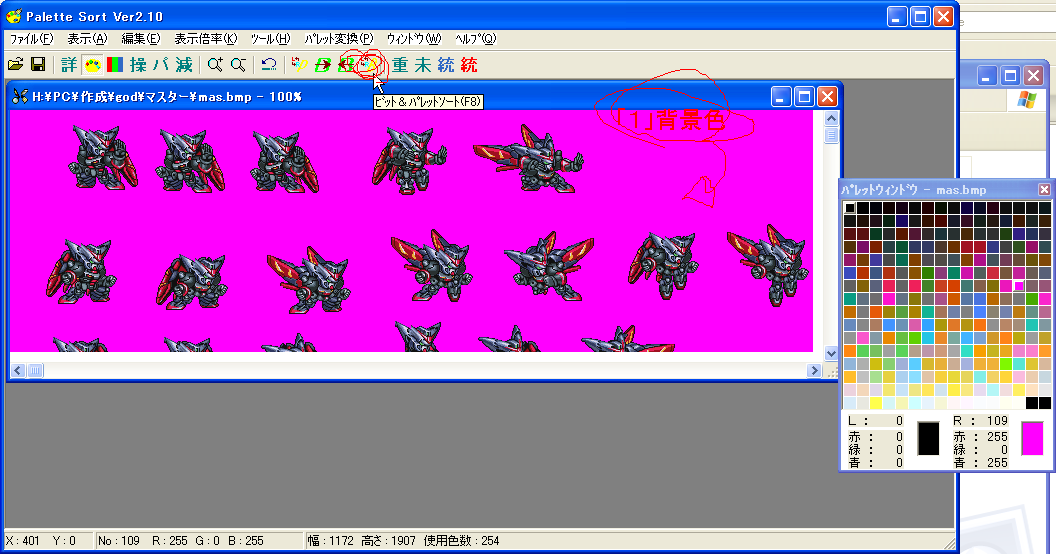Click the vertical scrollbar thumb of mas.bmp

[x=831, y=135]
